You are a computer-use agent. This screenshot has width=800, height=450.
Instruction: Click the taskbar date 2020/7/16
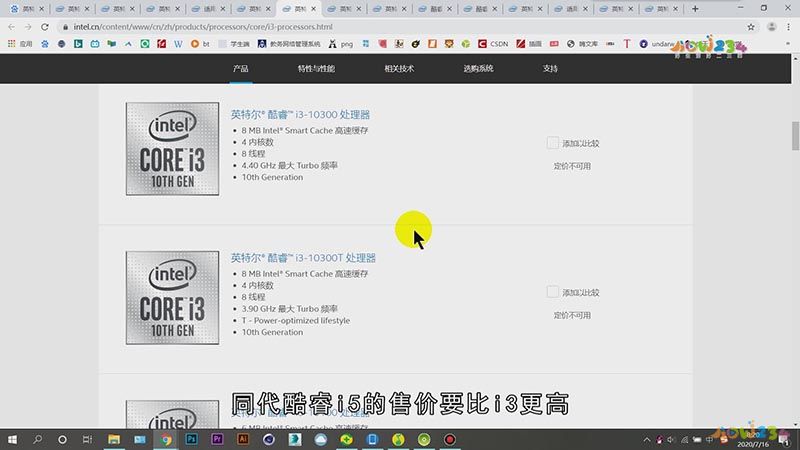click(753, 444)
